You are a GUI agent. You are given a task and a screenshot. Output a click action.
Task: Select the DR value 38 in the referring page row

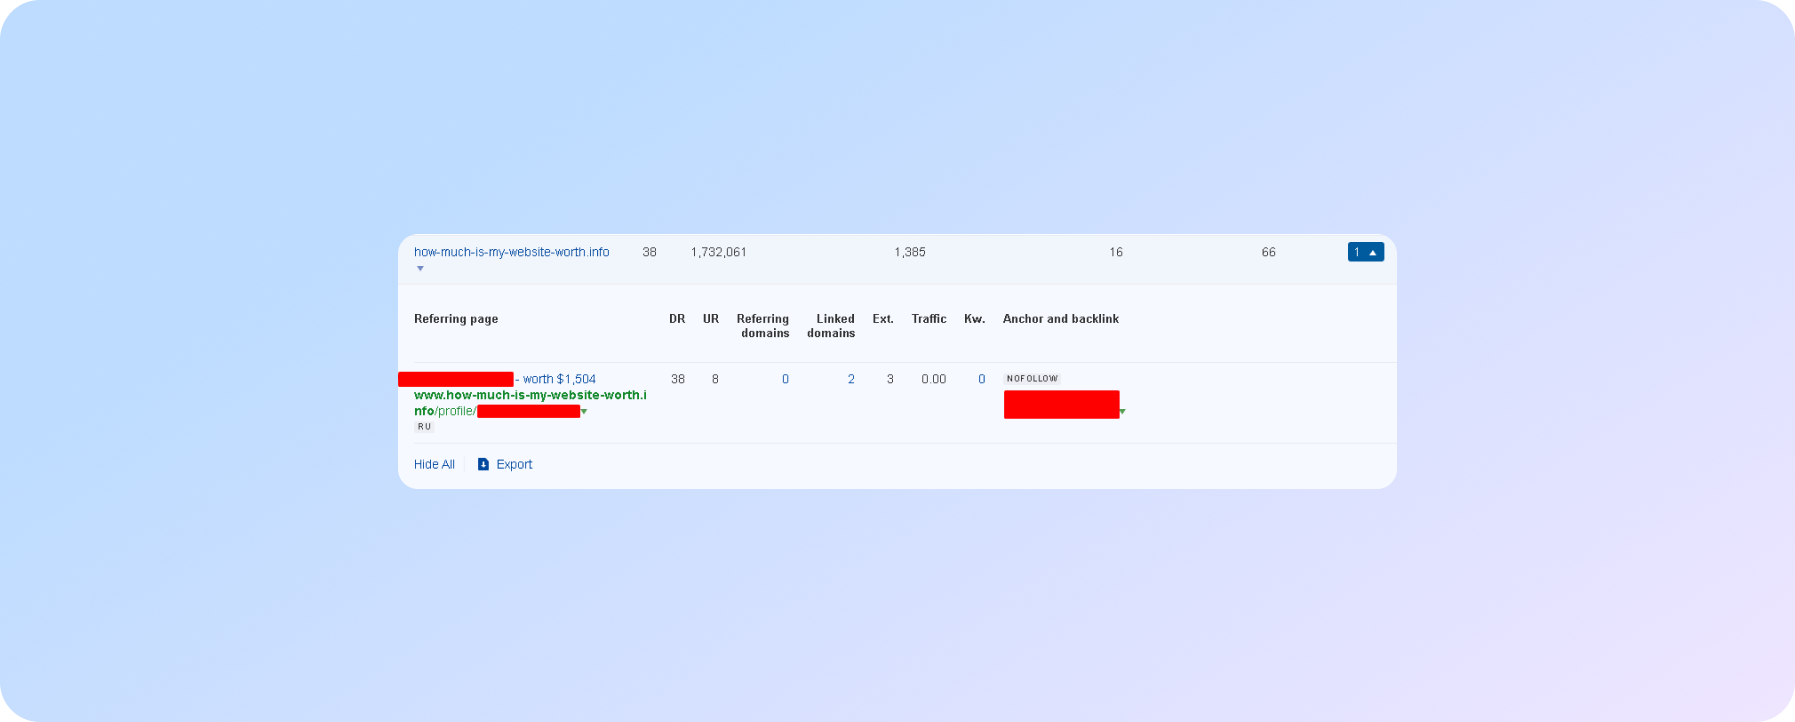coord(678,379)
